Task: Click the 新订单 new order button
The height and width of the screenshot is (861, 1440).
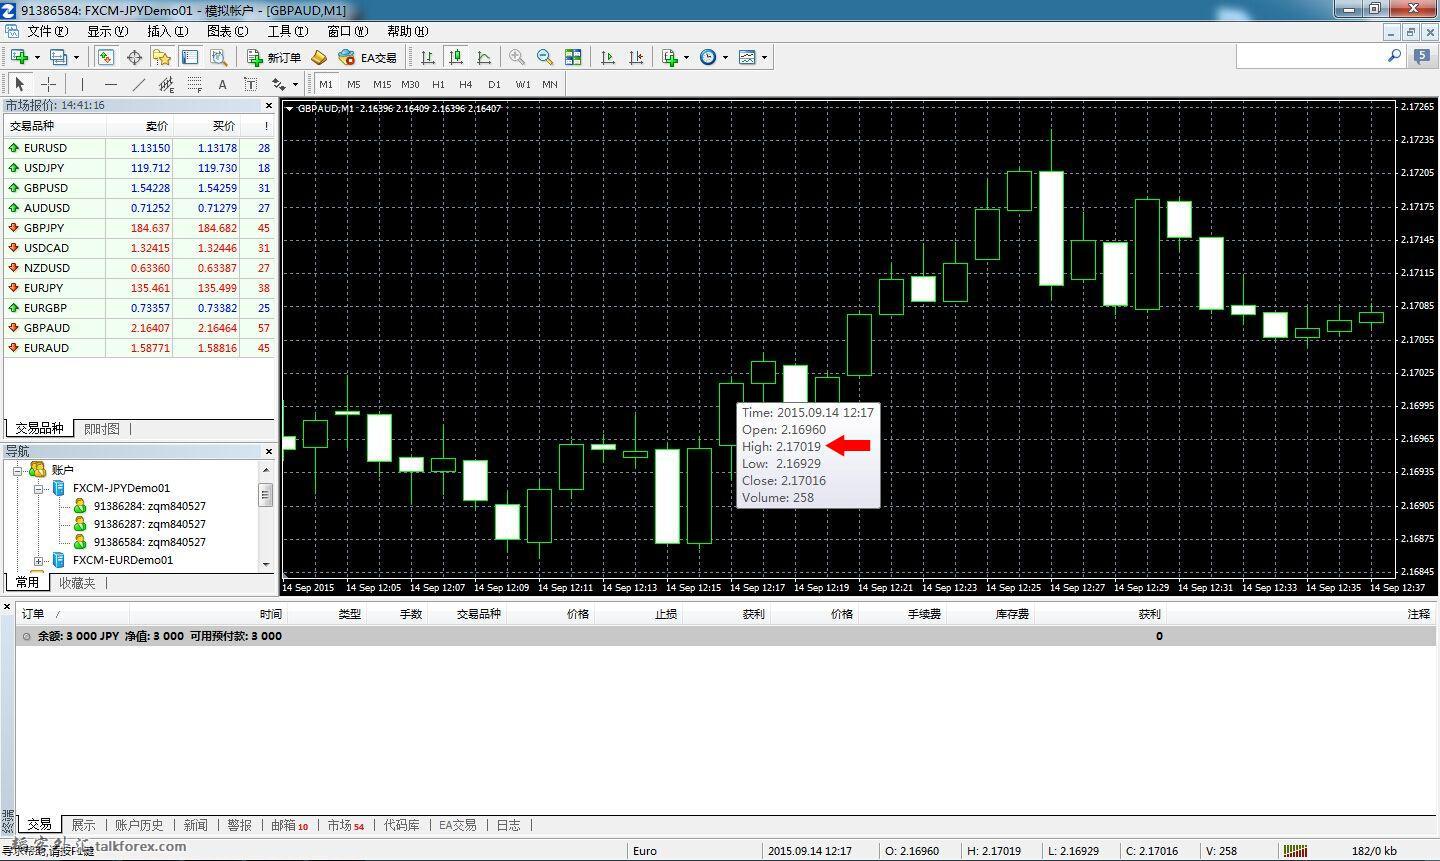Action: click(x=274, y=57)
